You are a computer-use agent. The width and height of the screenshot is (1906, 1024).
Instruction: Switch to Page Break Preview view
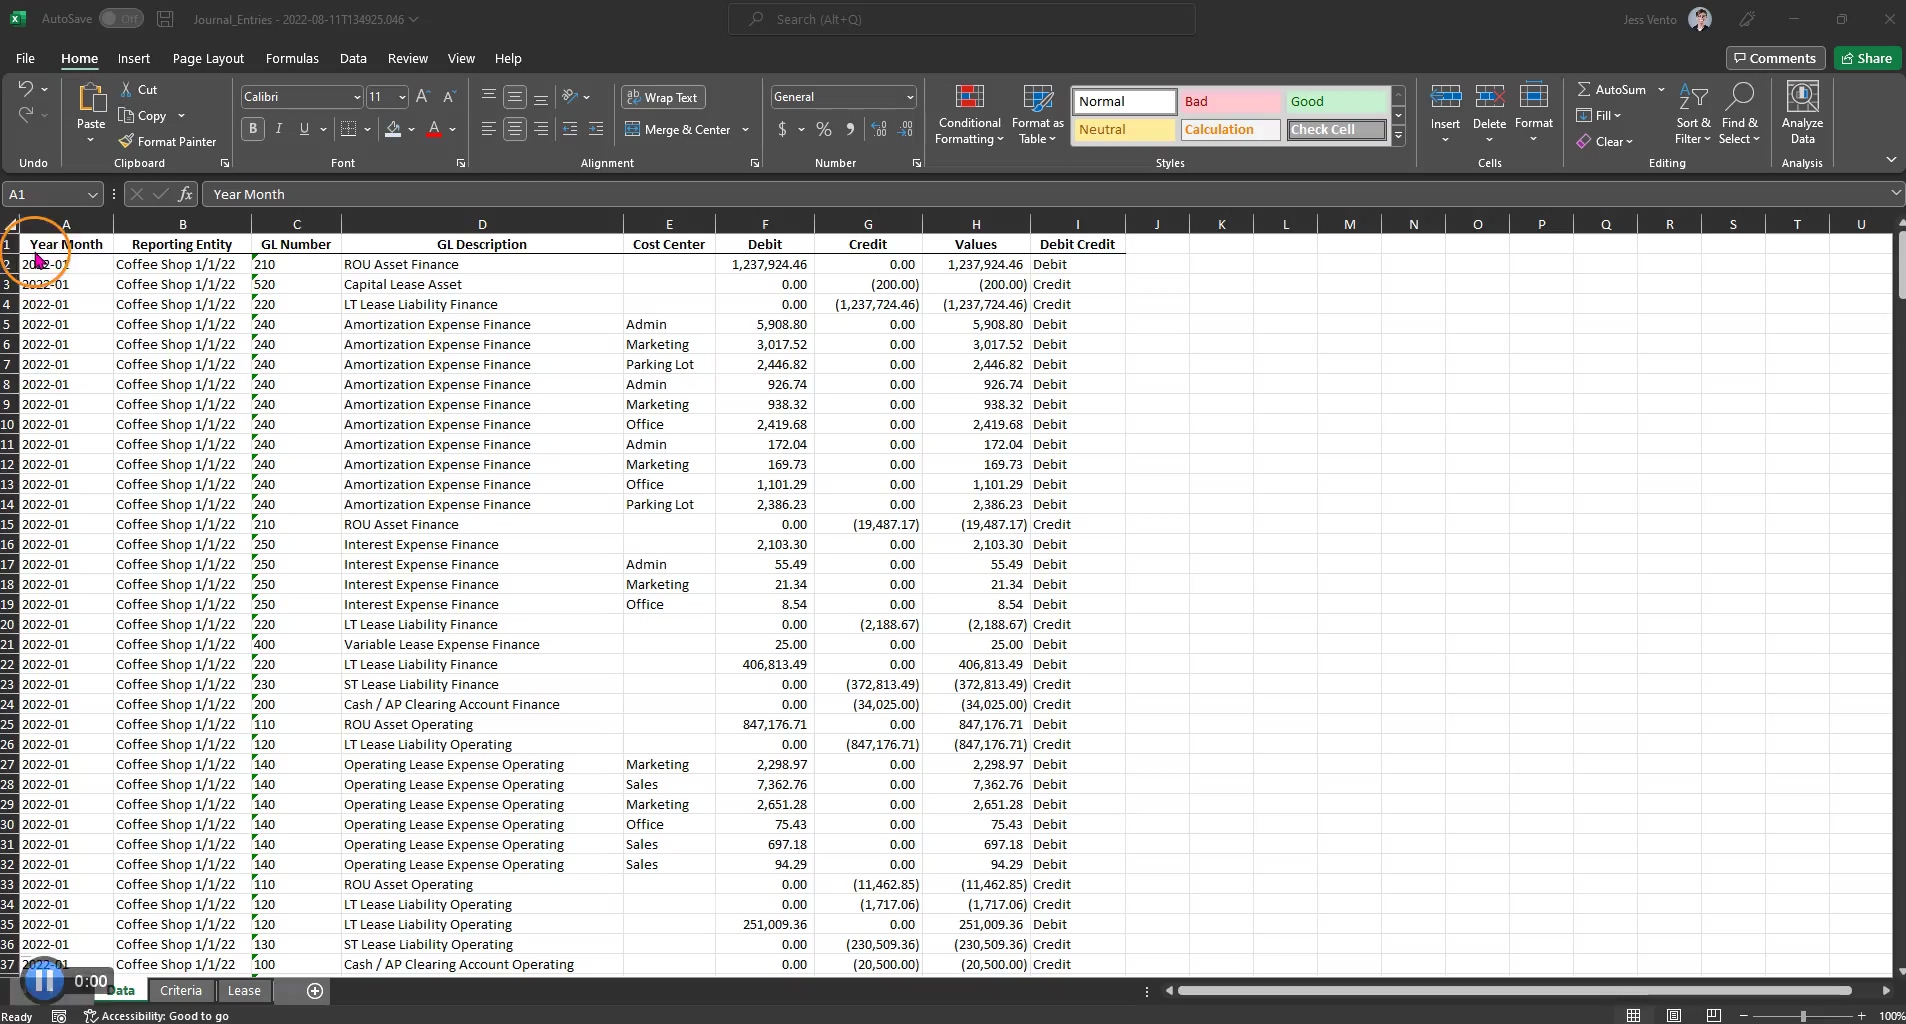coord(1713,1016)
